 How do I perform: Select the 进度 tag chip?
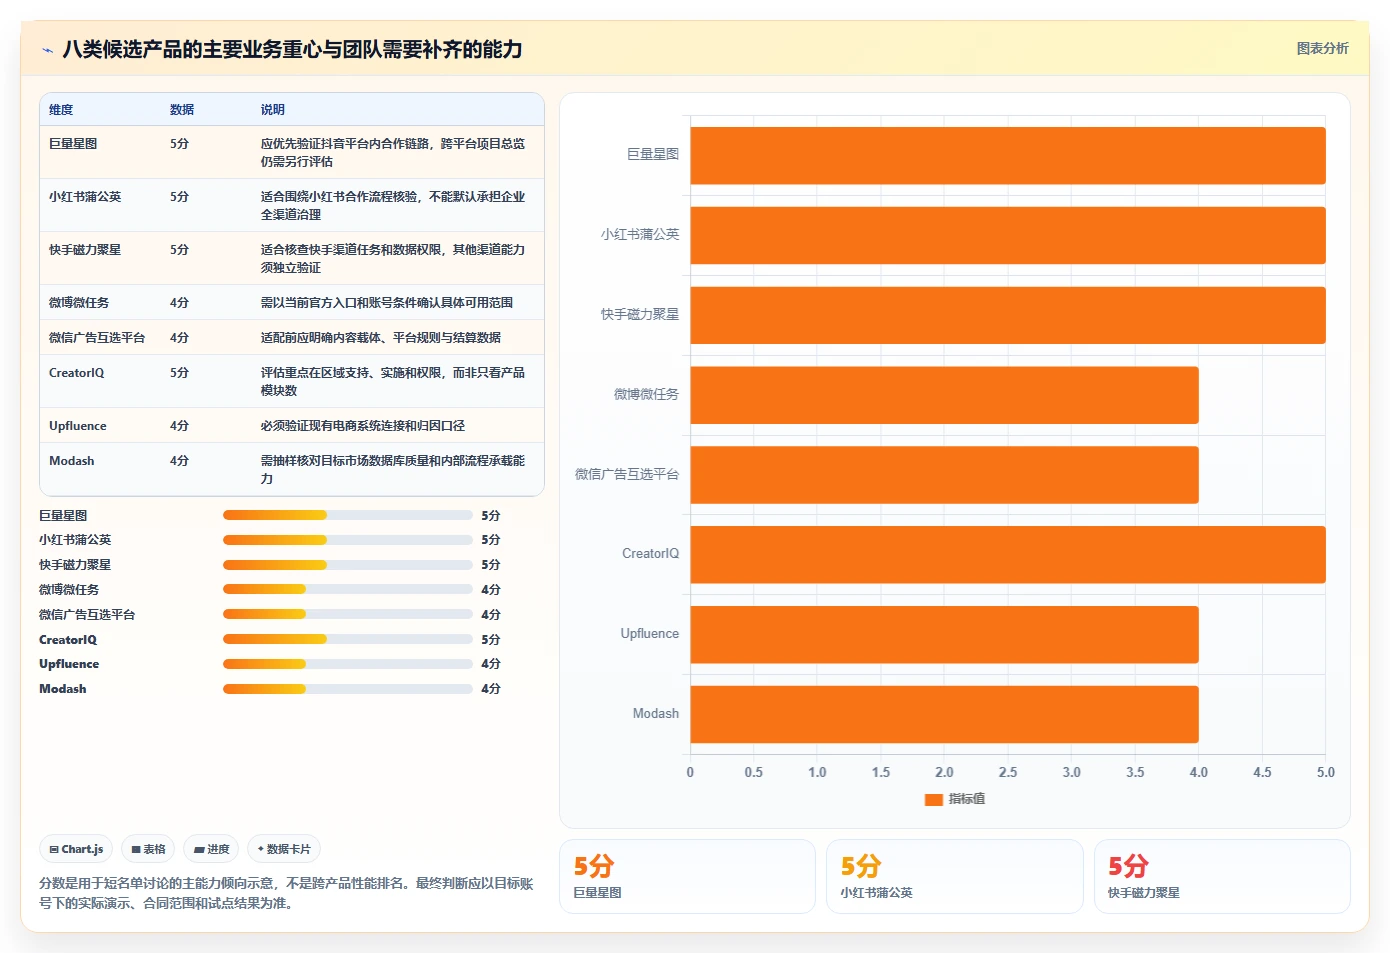(x=211, y=849)
